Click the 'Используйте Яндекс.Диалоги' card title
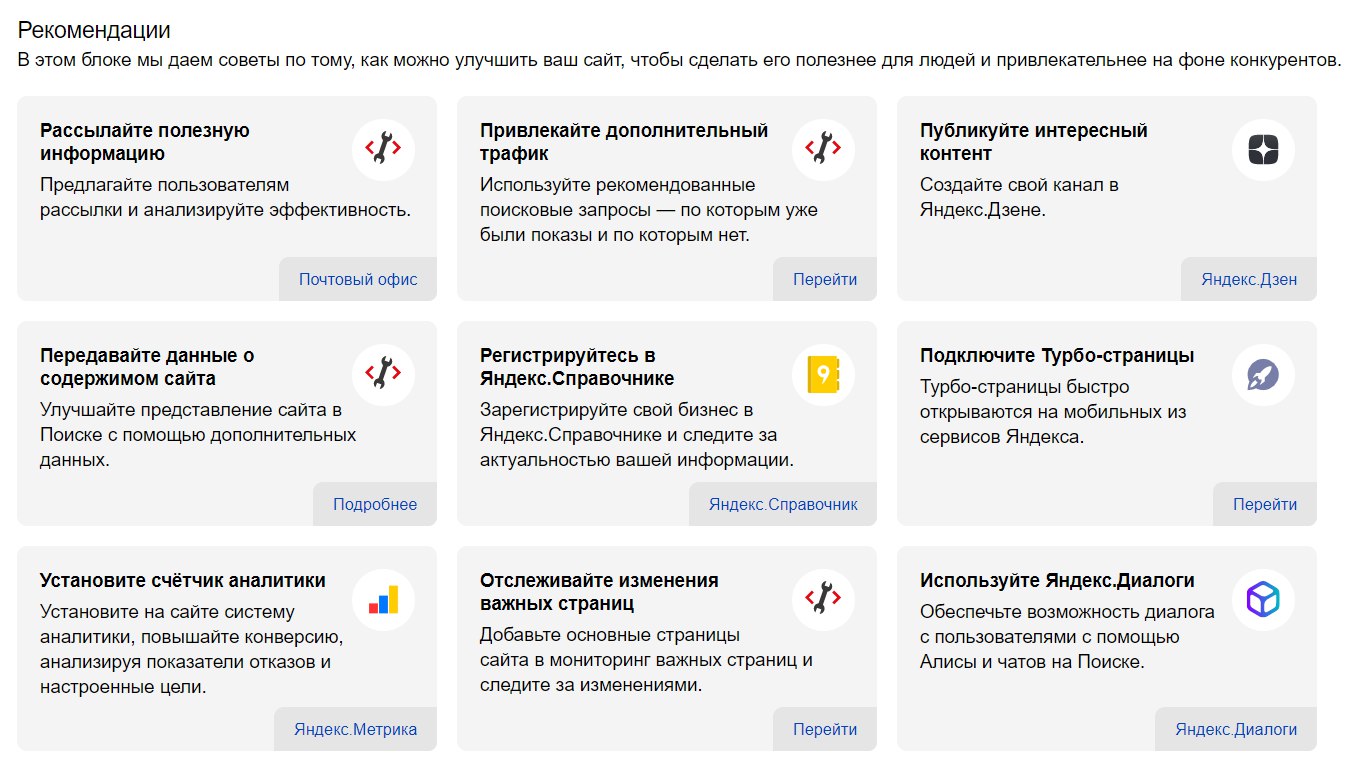Image resolution: width=1370 pixels, height=775 pixels. (1057, 581)
